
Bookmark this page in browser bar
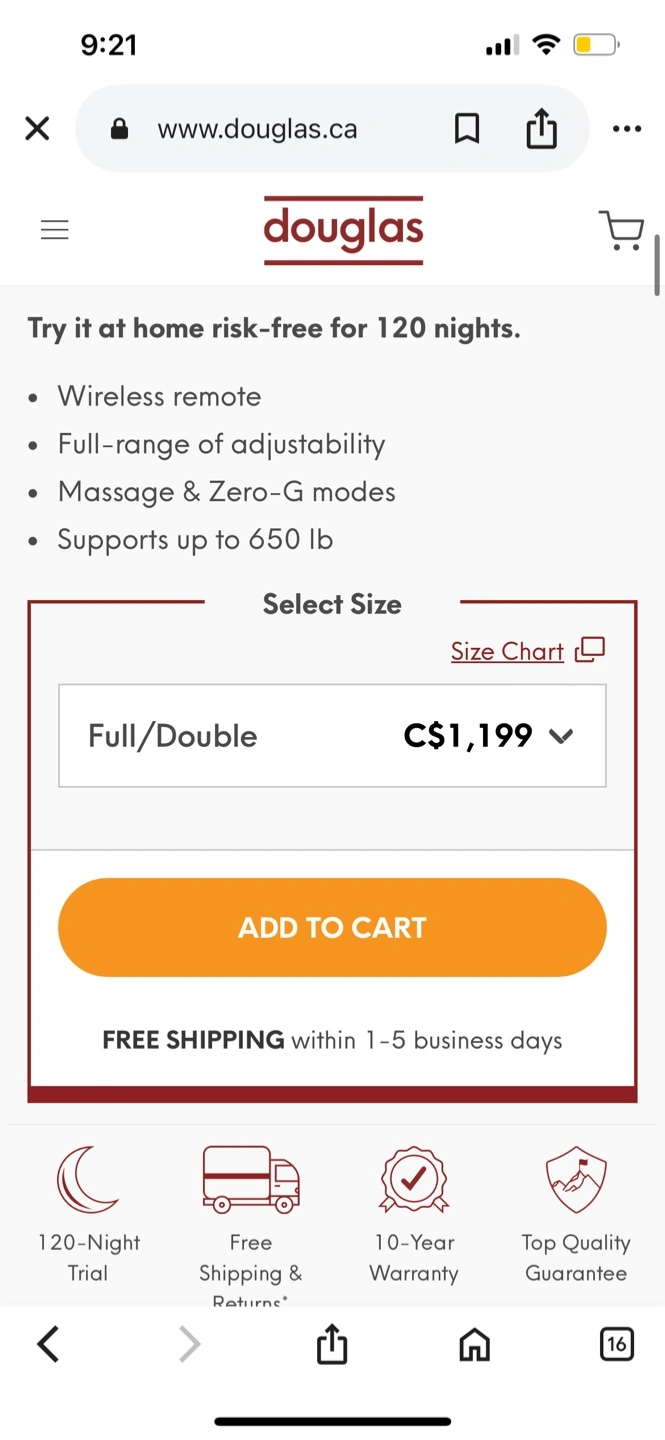point(467,129)
